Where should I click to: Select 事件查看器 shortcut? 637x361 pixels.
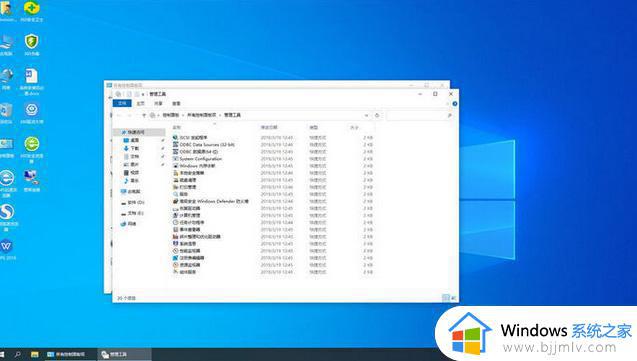(187, 229)
